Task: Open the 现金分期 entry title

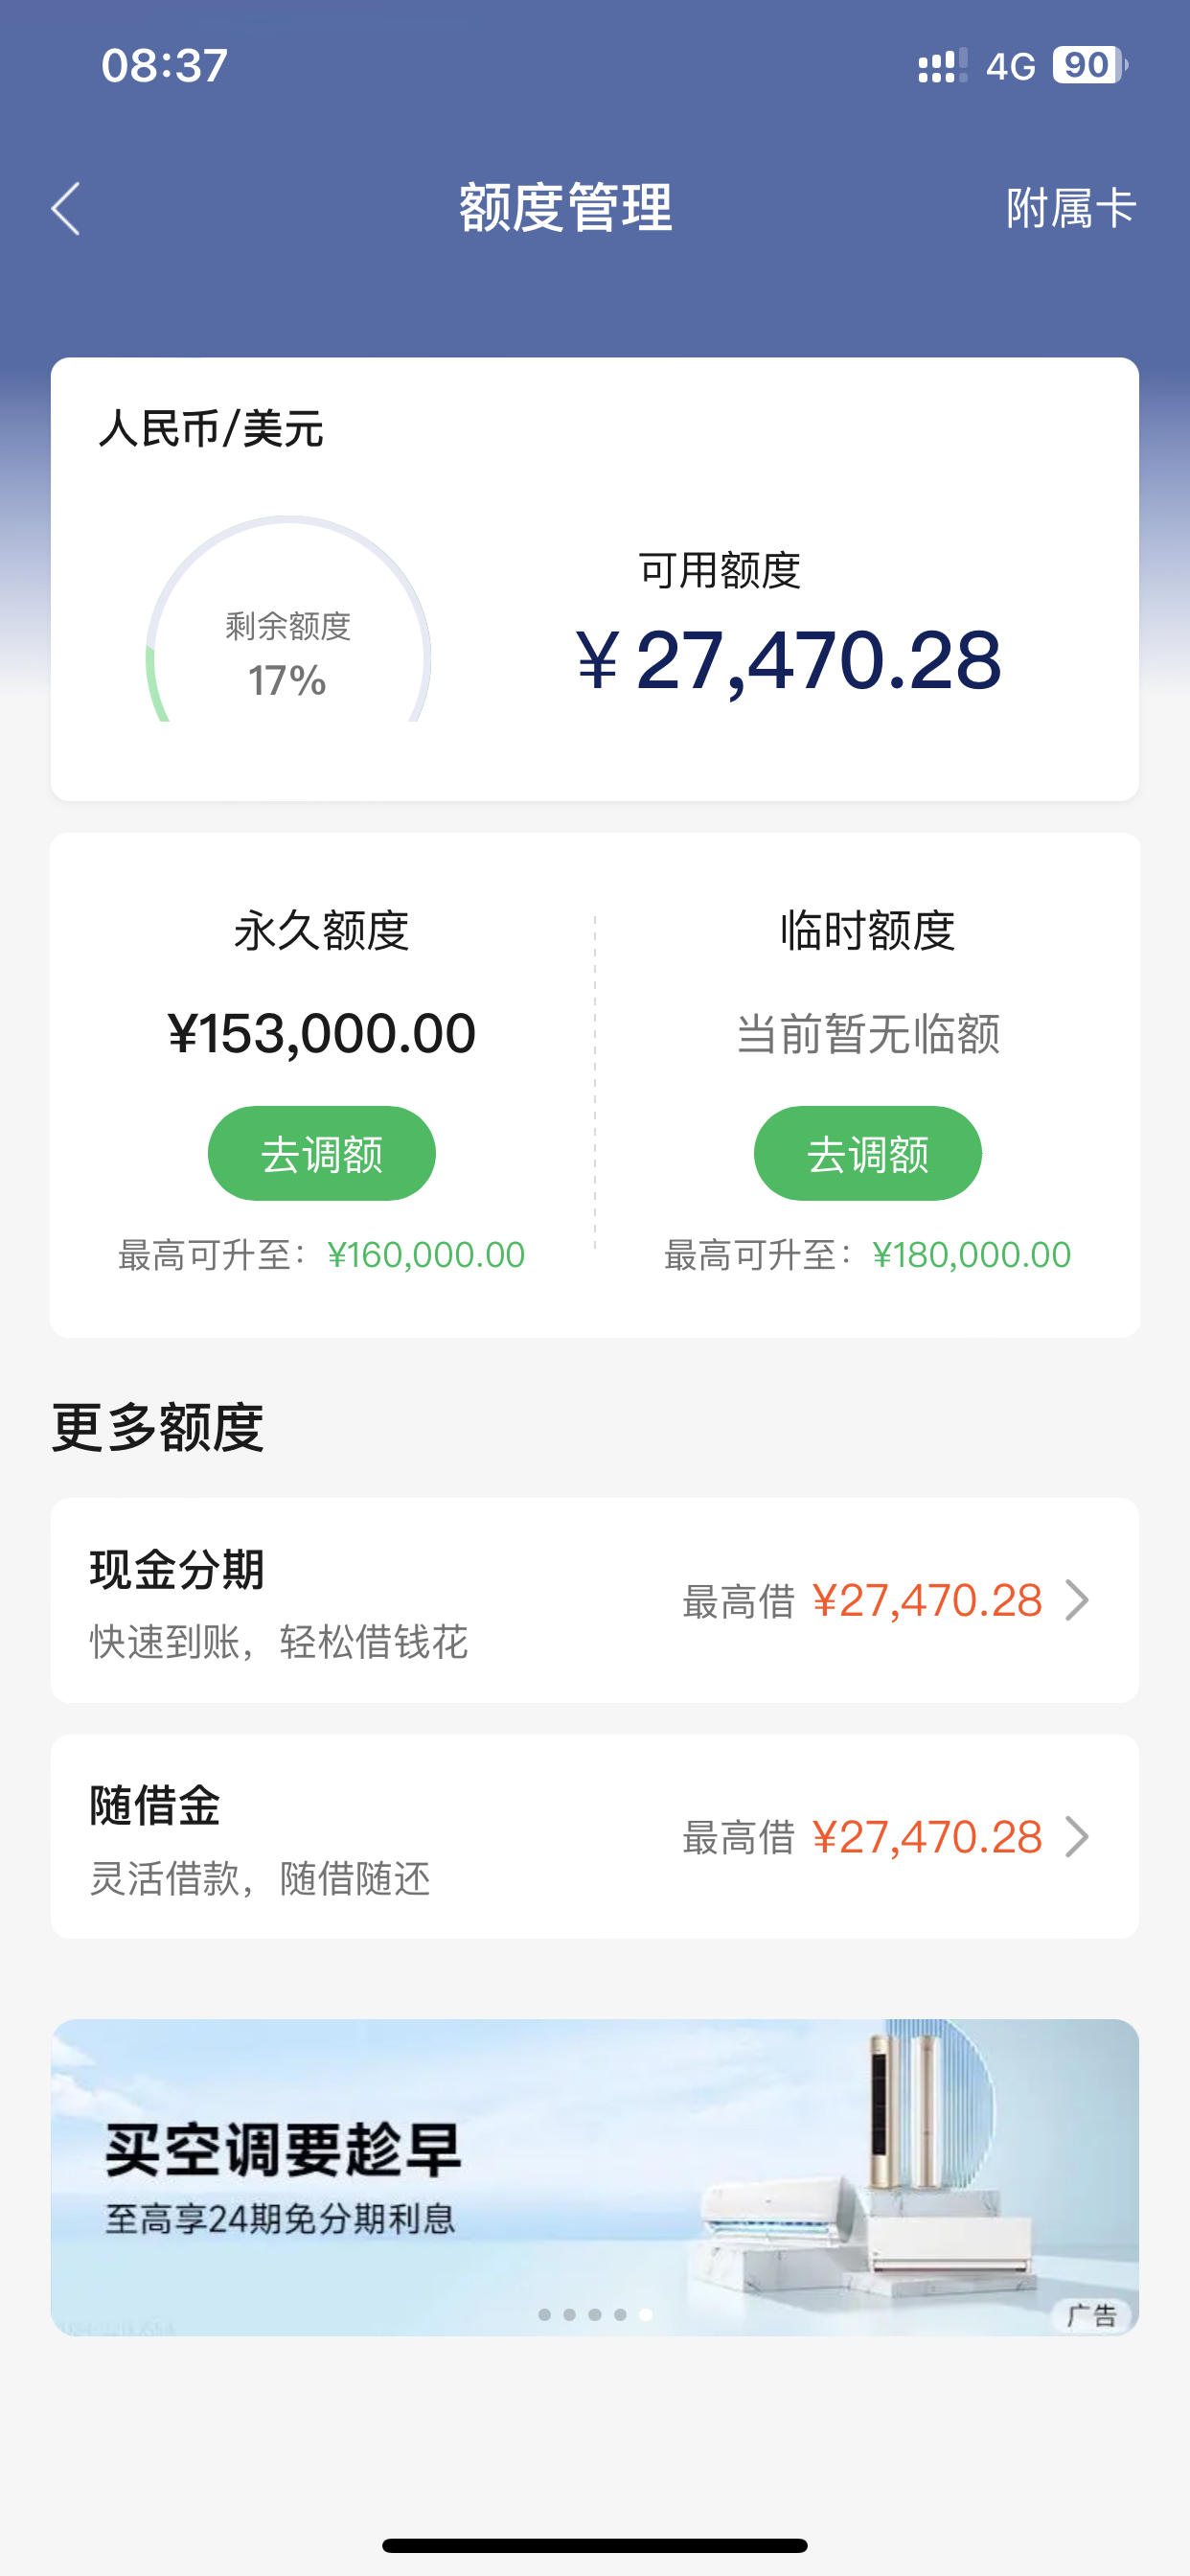Action: pos(177,1569)
